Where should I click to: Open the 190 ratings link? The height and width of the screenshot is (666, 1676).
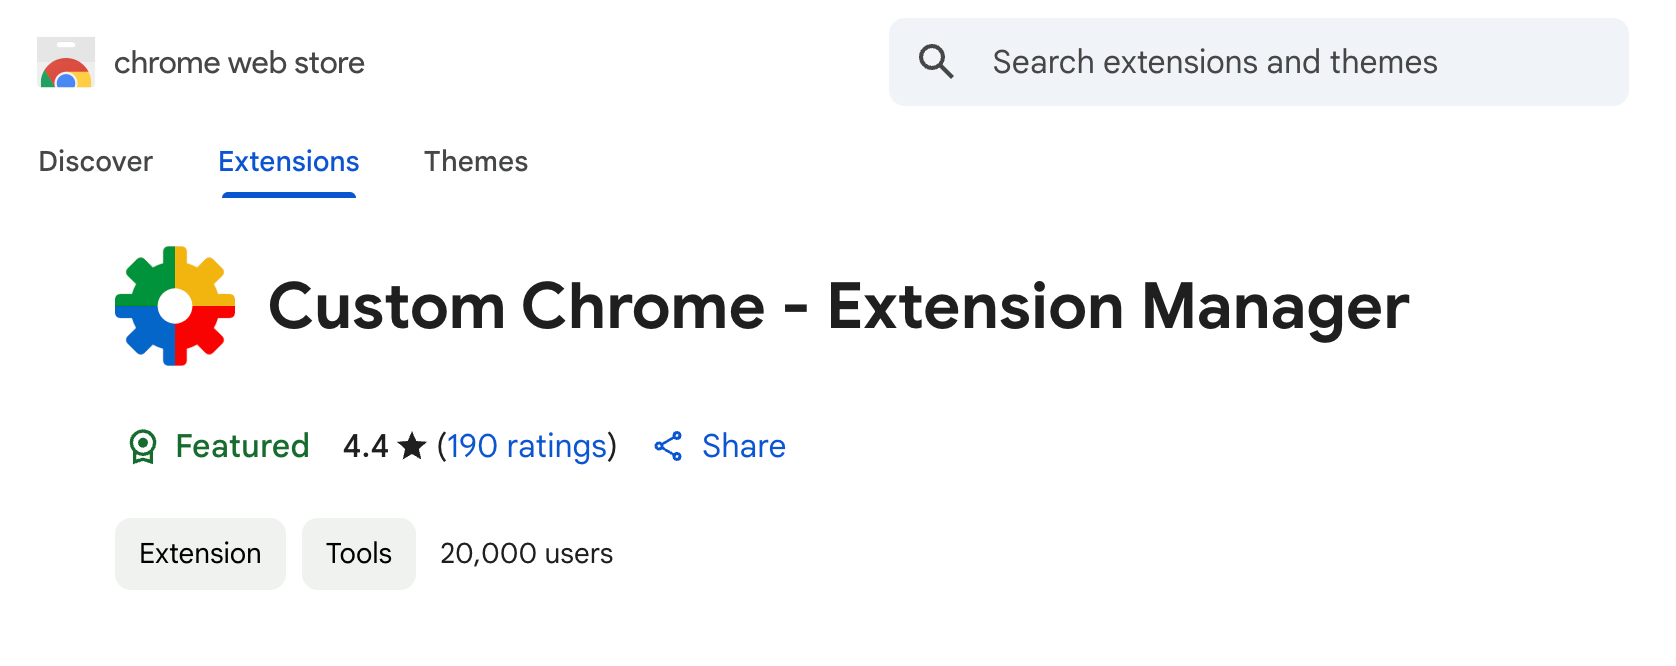[x=527, y=446]
